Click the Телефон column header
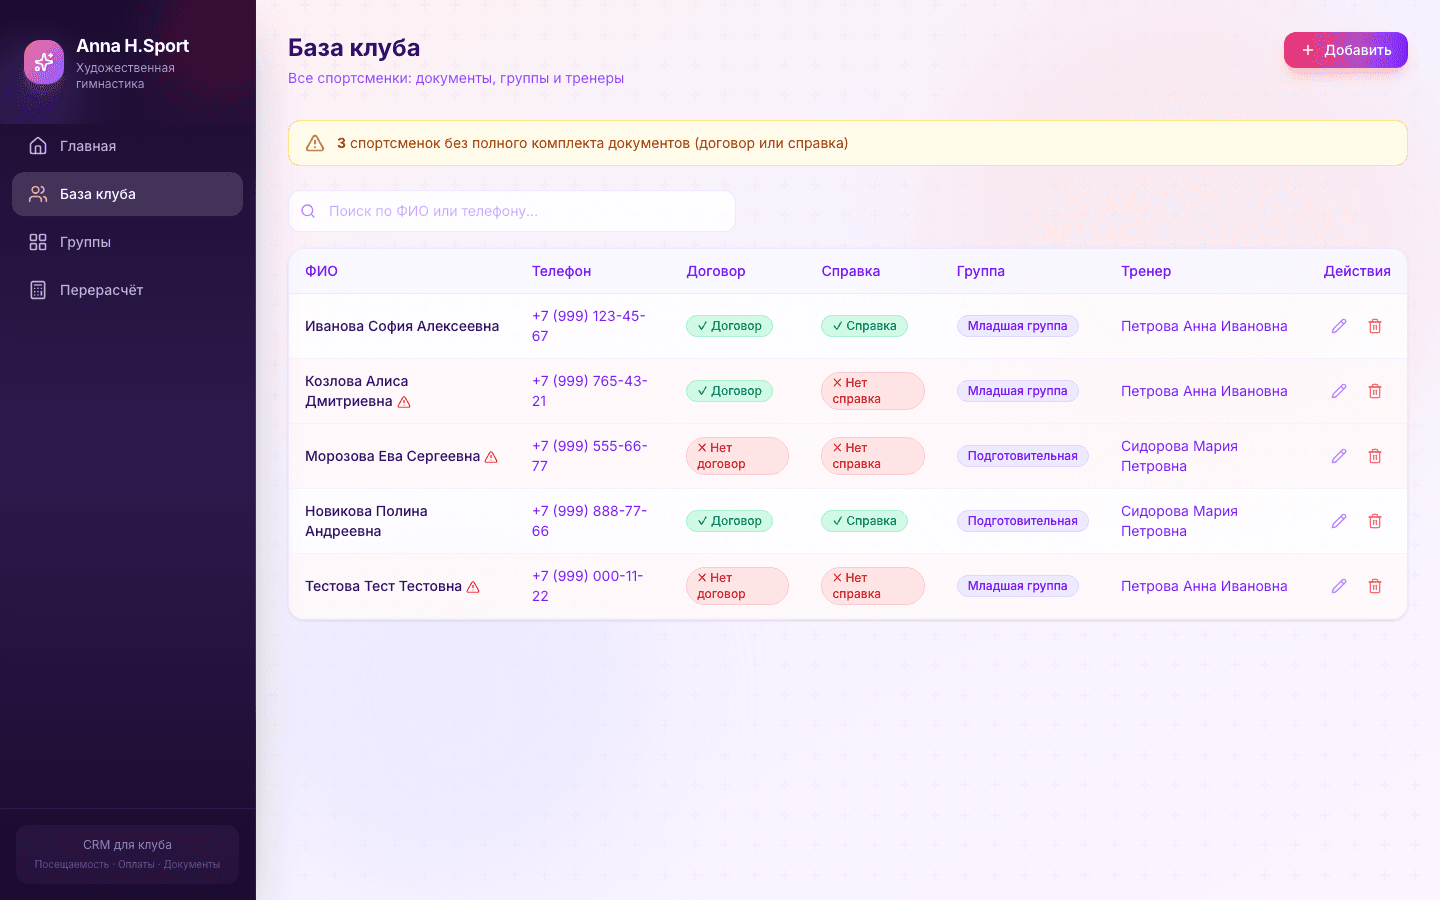 point(561,271)
